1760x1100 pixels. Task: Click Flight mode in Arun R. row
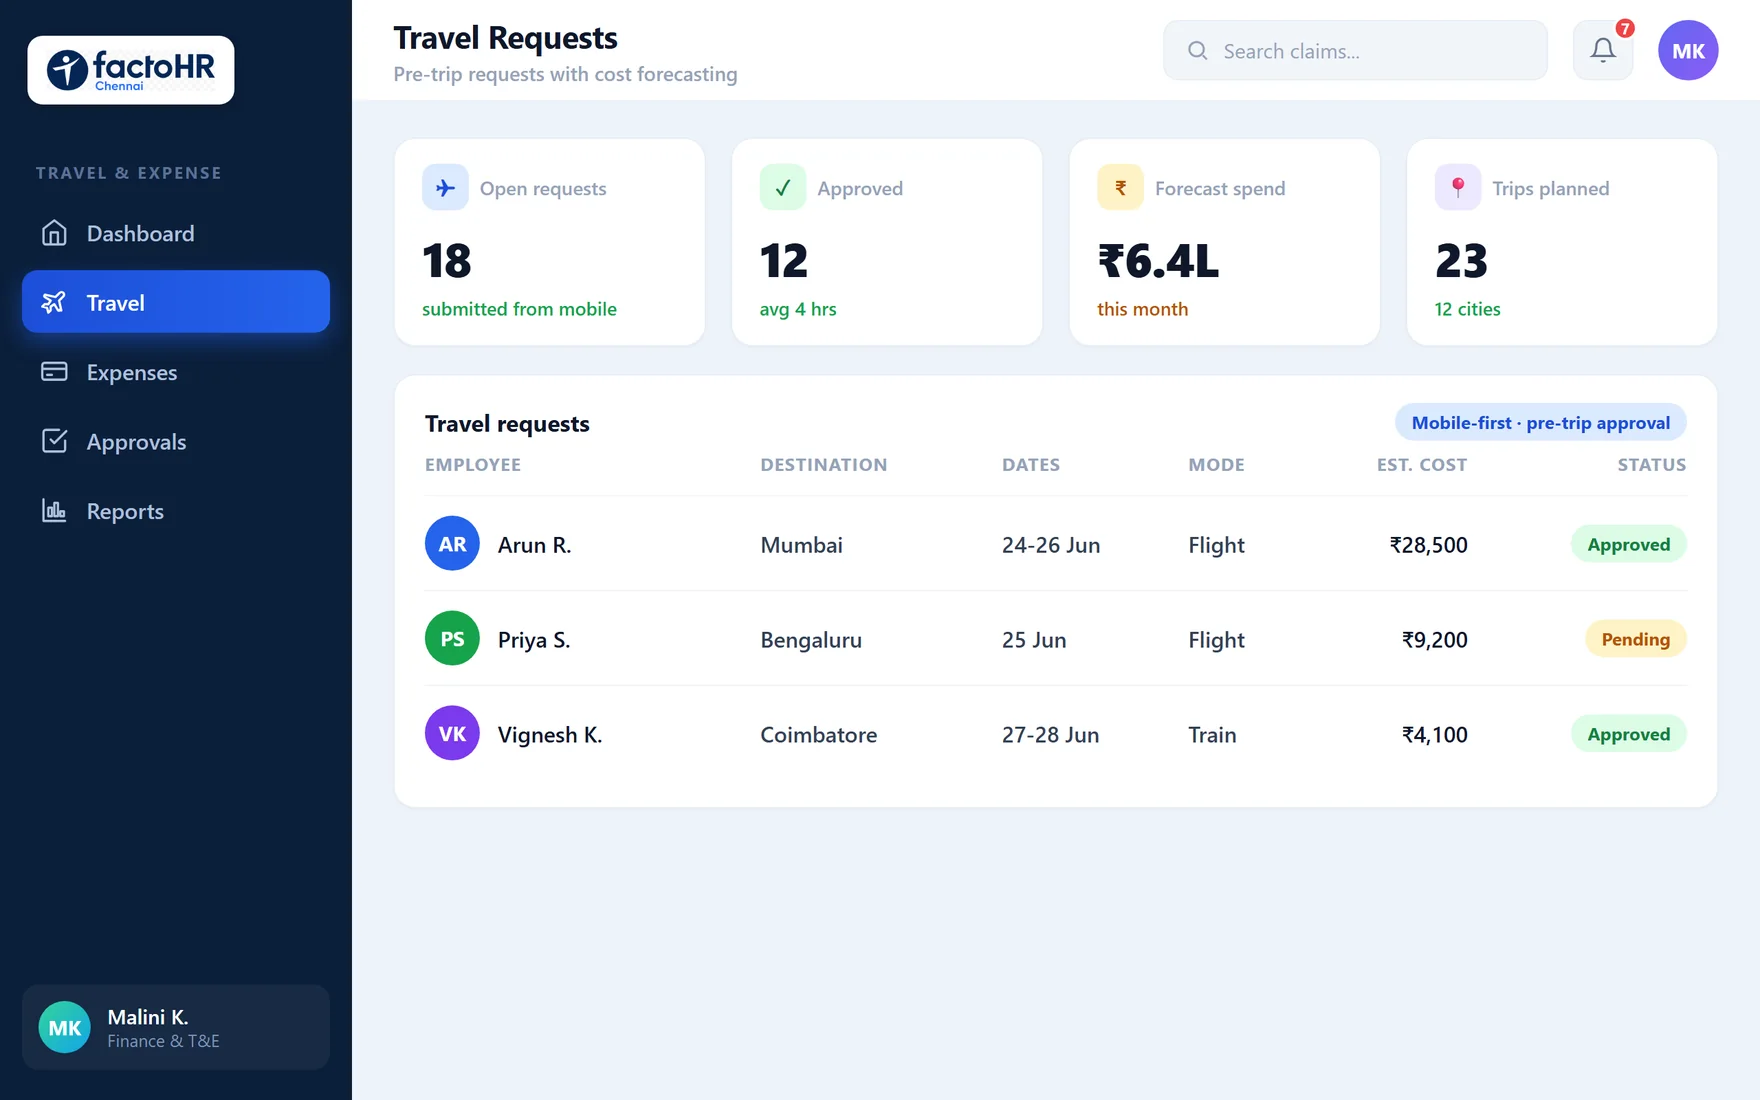pyautogui.click(x=1217, y=545)
